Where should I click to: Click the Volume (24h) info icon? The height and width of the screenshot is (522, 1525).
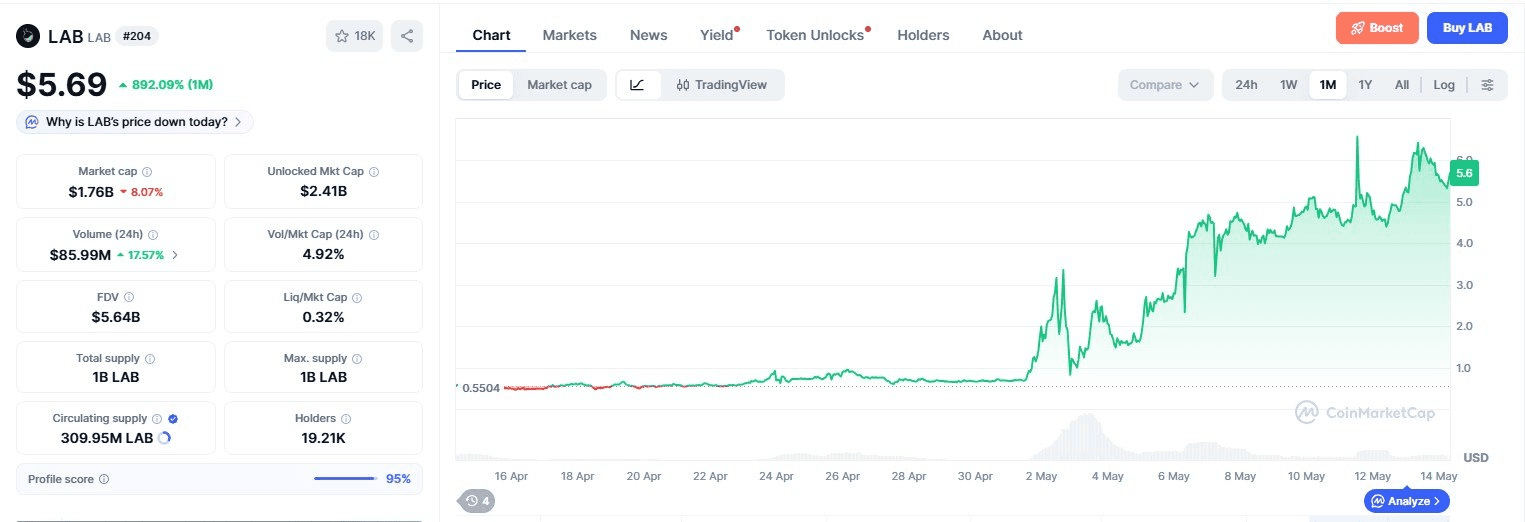tap(152, 235)
